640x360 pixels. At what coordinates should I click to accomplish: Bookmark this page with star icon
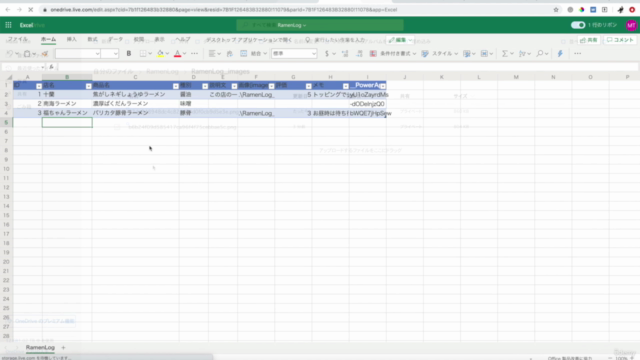coord(556,9)
